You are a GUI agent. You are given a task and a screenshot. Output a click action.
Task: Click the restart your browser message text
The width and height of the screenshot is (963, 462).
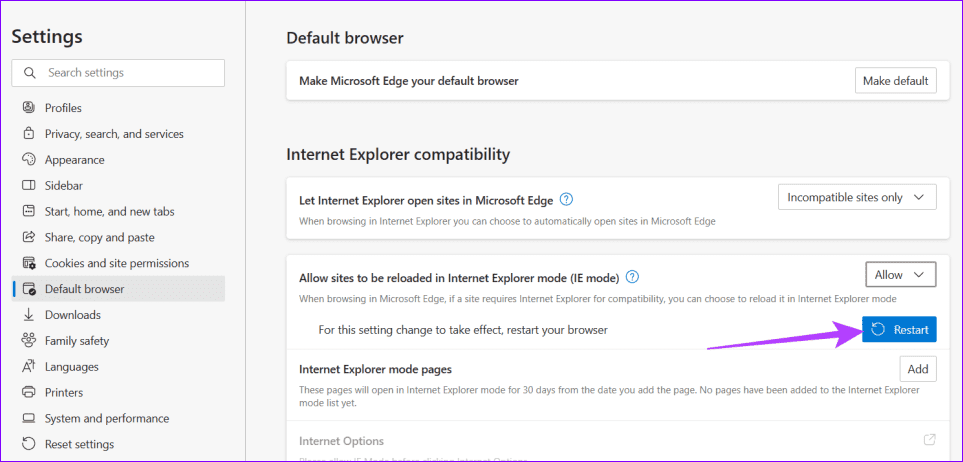point(463,330)
